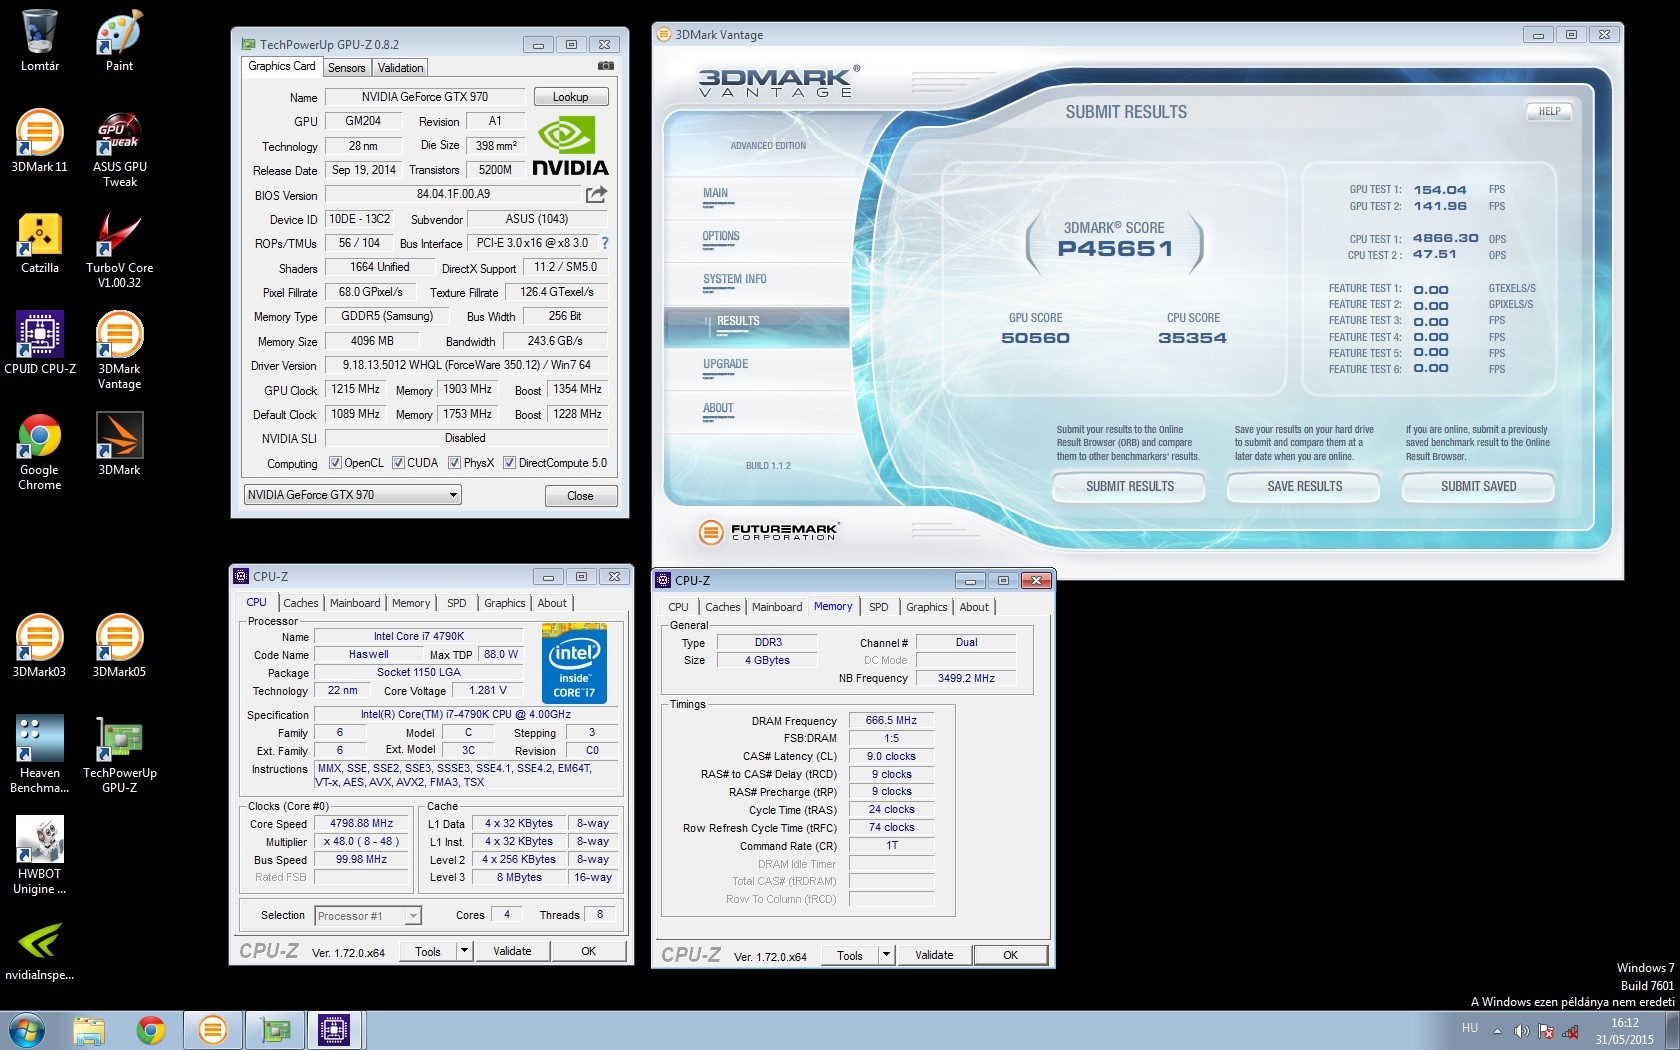Open the HELP button in 3DMark Vantage

1549,112
